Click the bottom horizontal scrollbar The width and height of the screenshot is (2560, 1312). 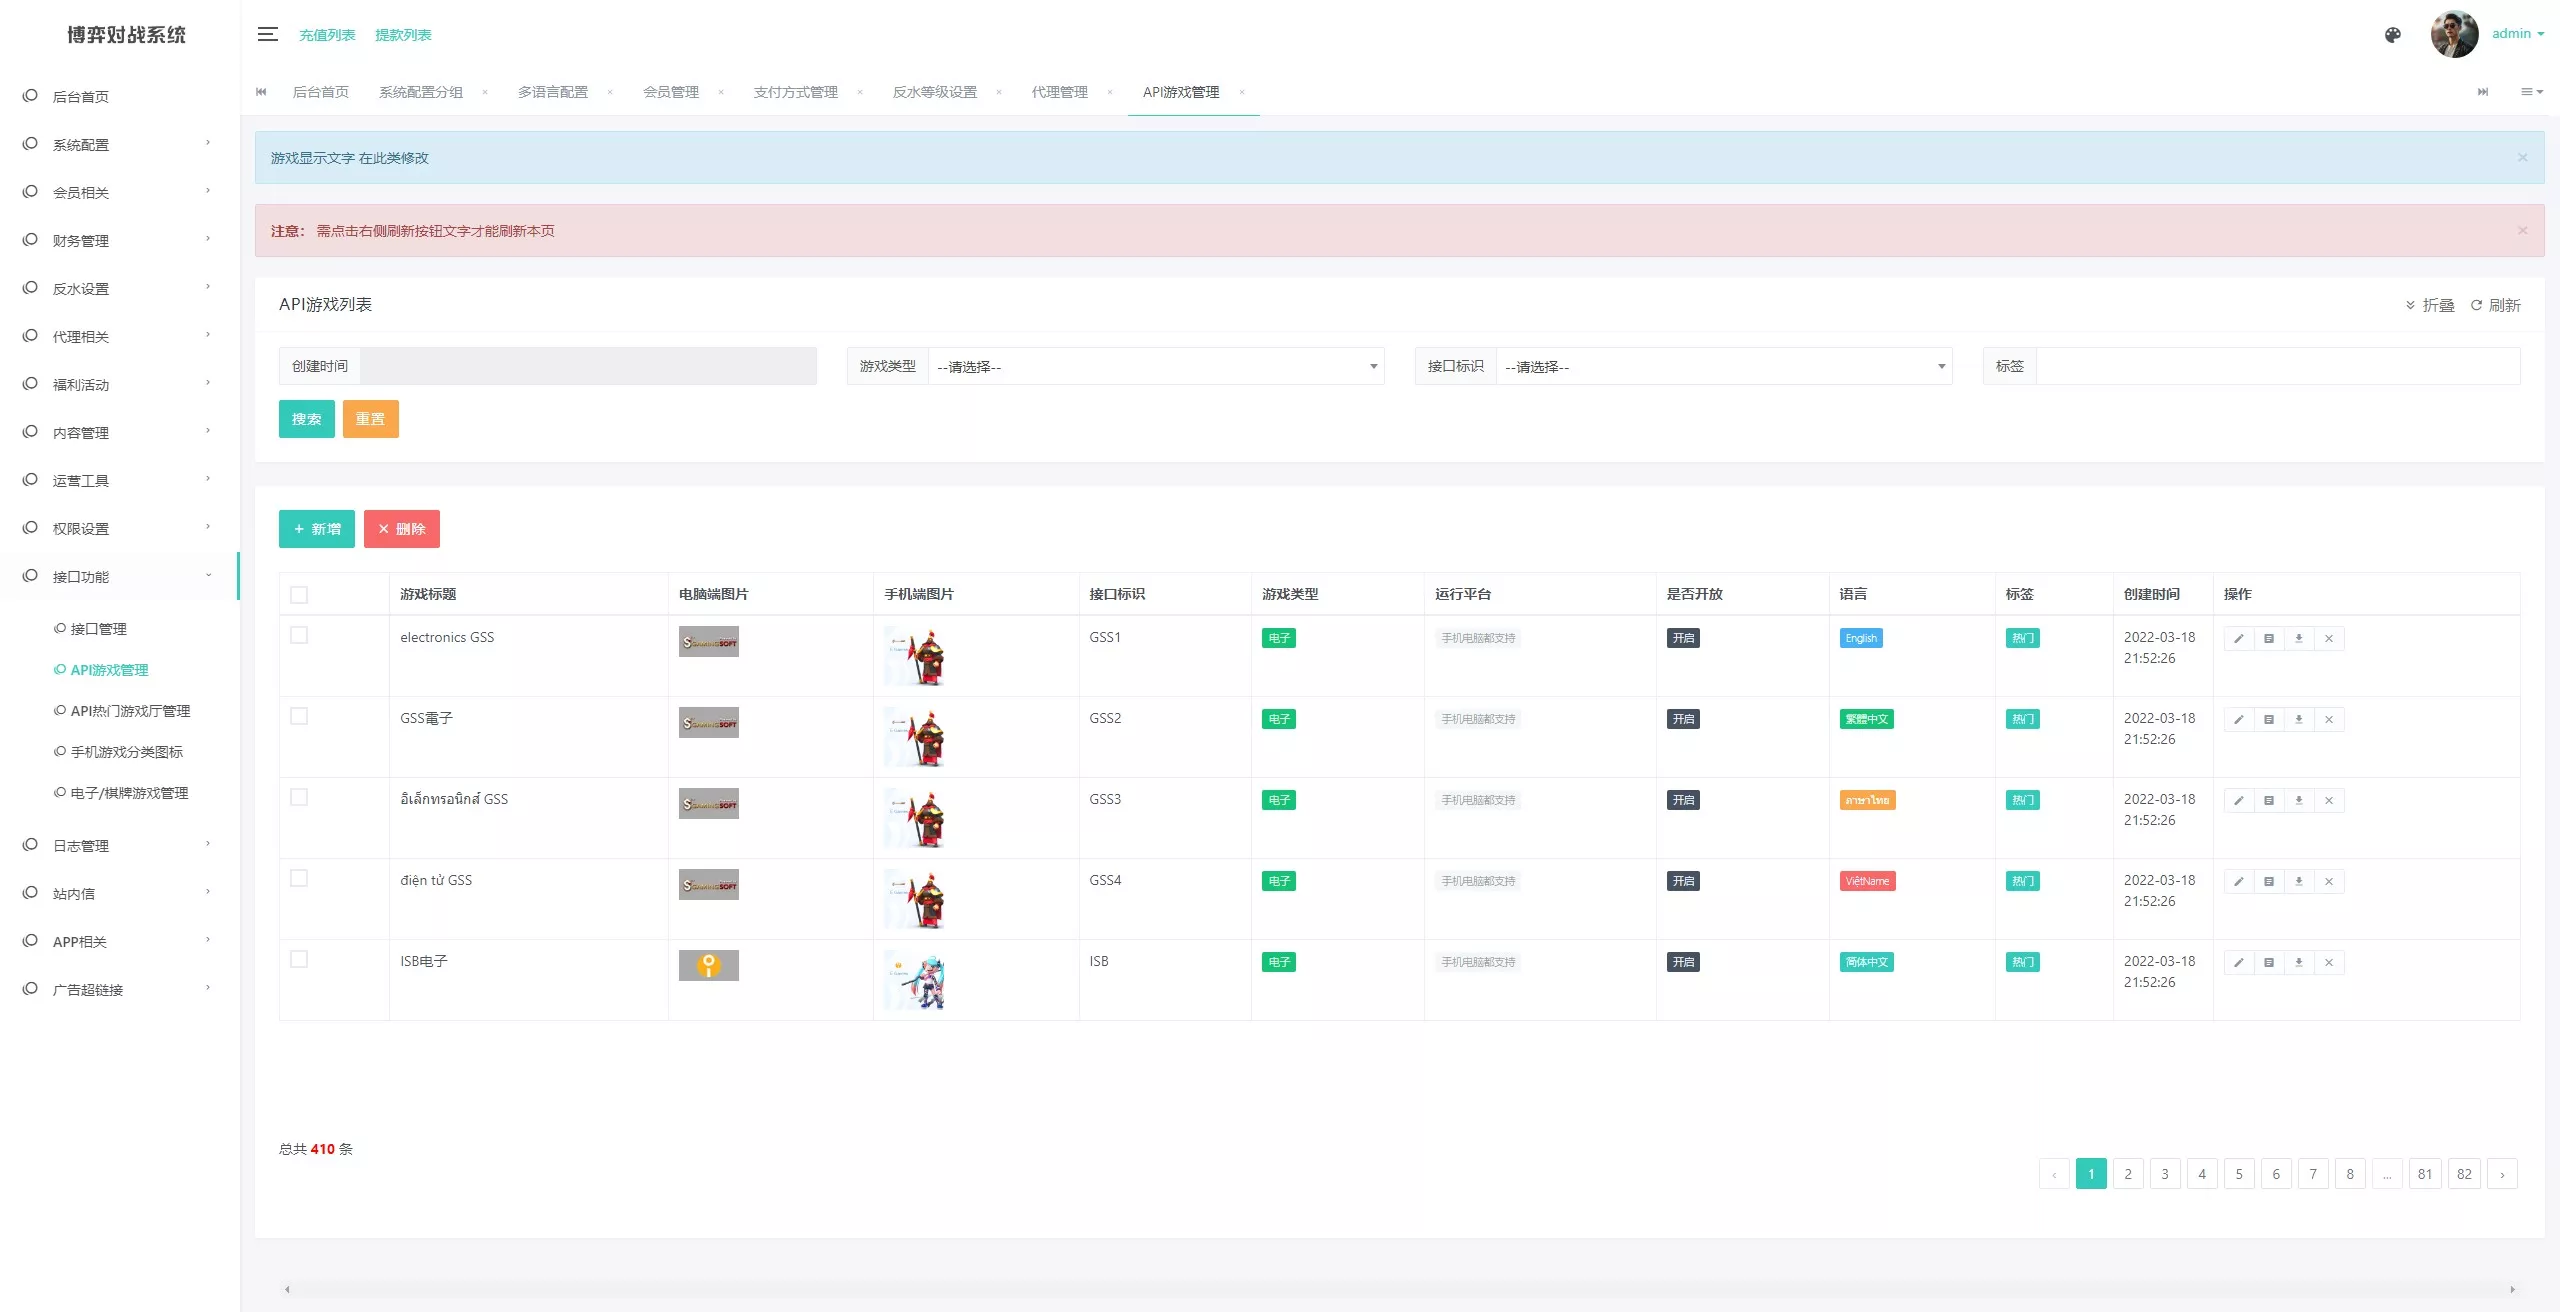(1398, 1289)
